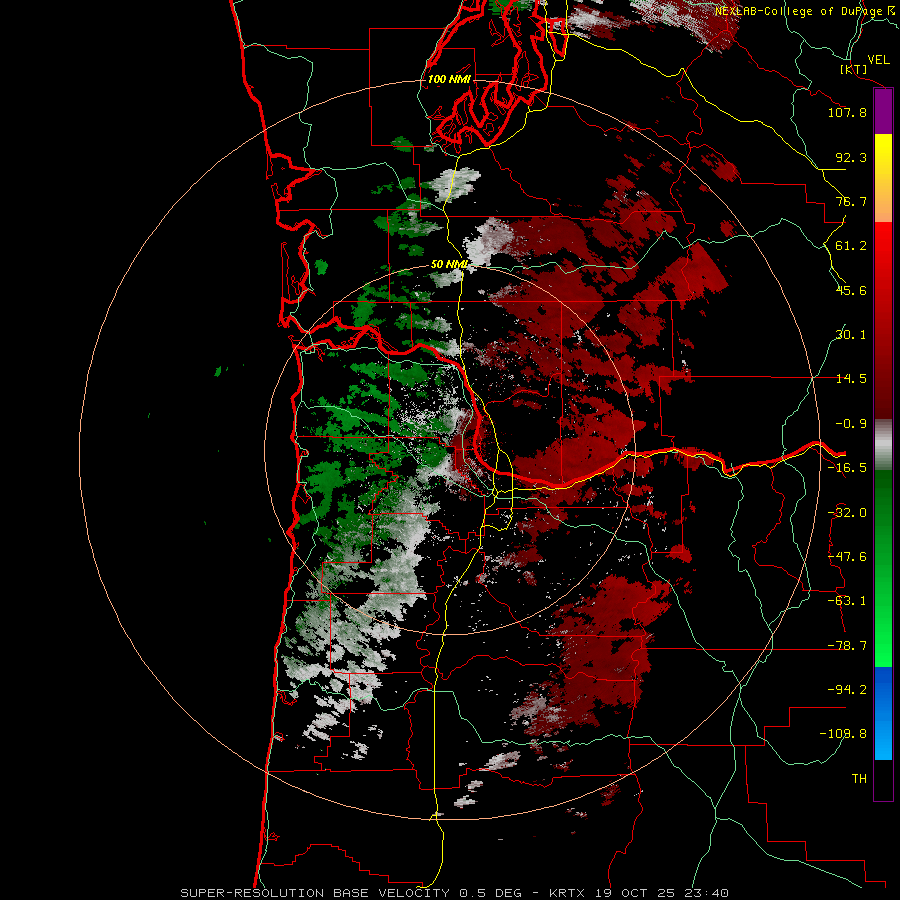This screenshot has width=900, height=900.
Task: Select the 92.3 velocity scale label
Action: (x=851, y=157)
